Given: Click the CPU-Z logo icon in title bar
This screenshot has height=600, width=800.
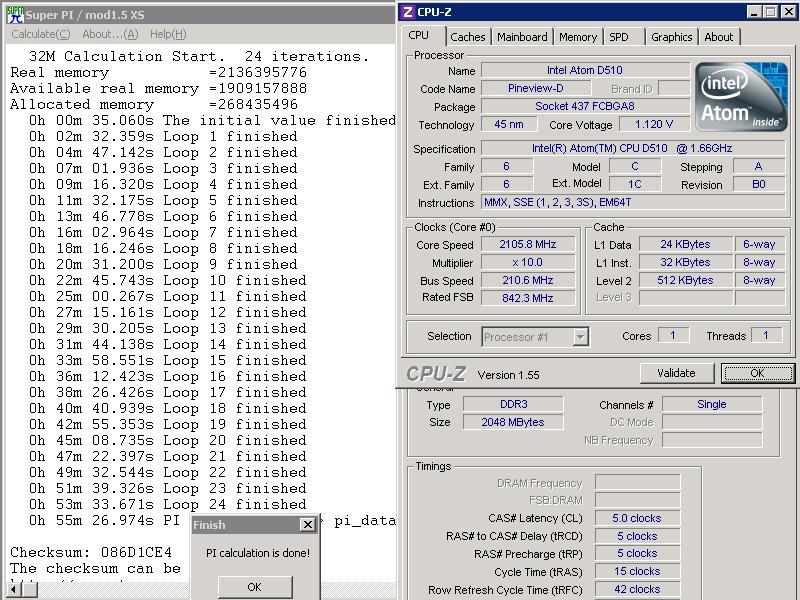Looking at the screenshot, I should pos(407,12).
